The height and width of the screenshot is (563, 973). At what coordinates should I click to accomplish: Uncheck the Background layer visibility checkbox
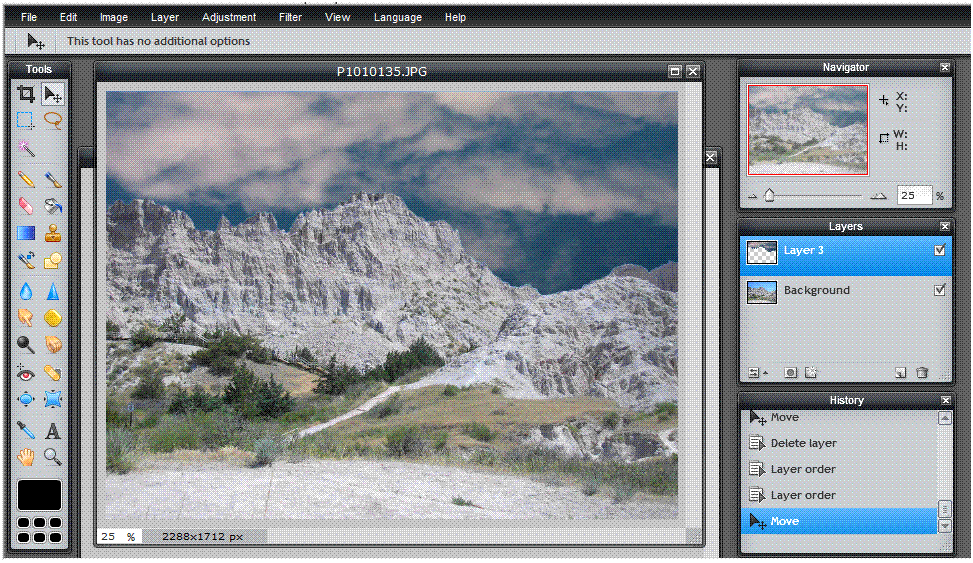click(x=939, y=290)
